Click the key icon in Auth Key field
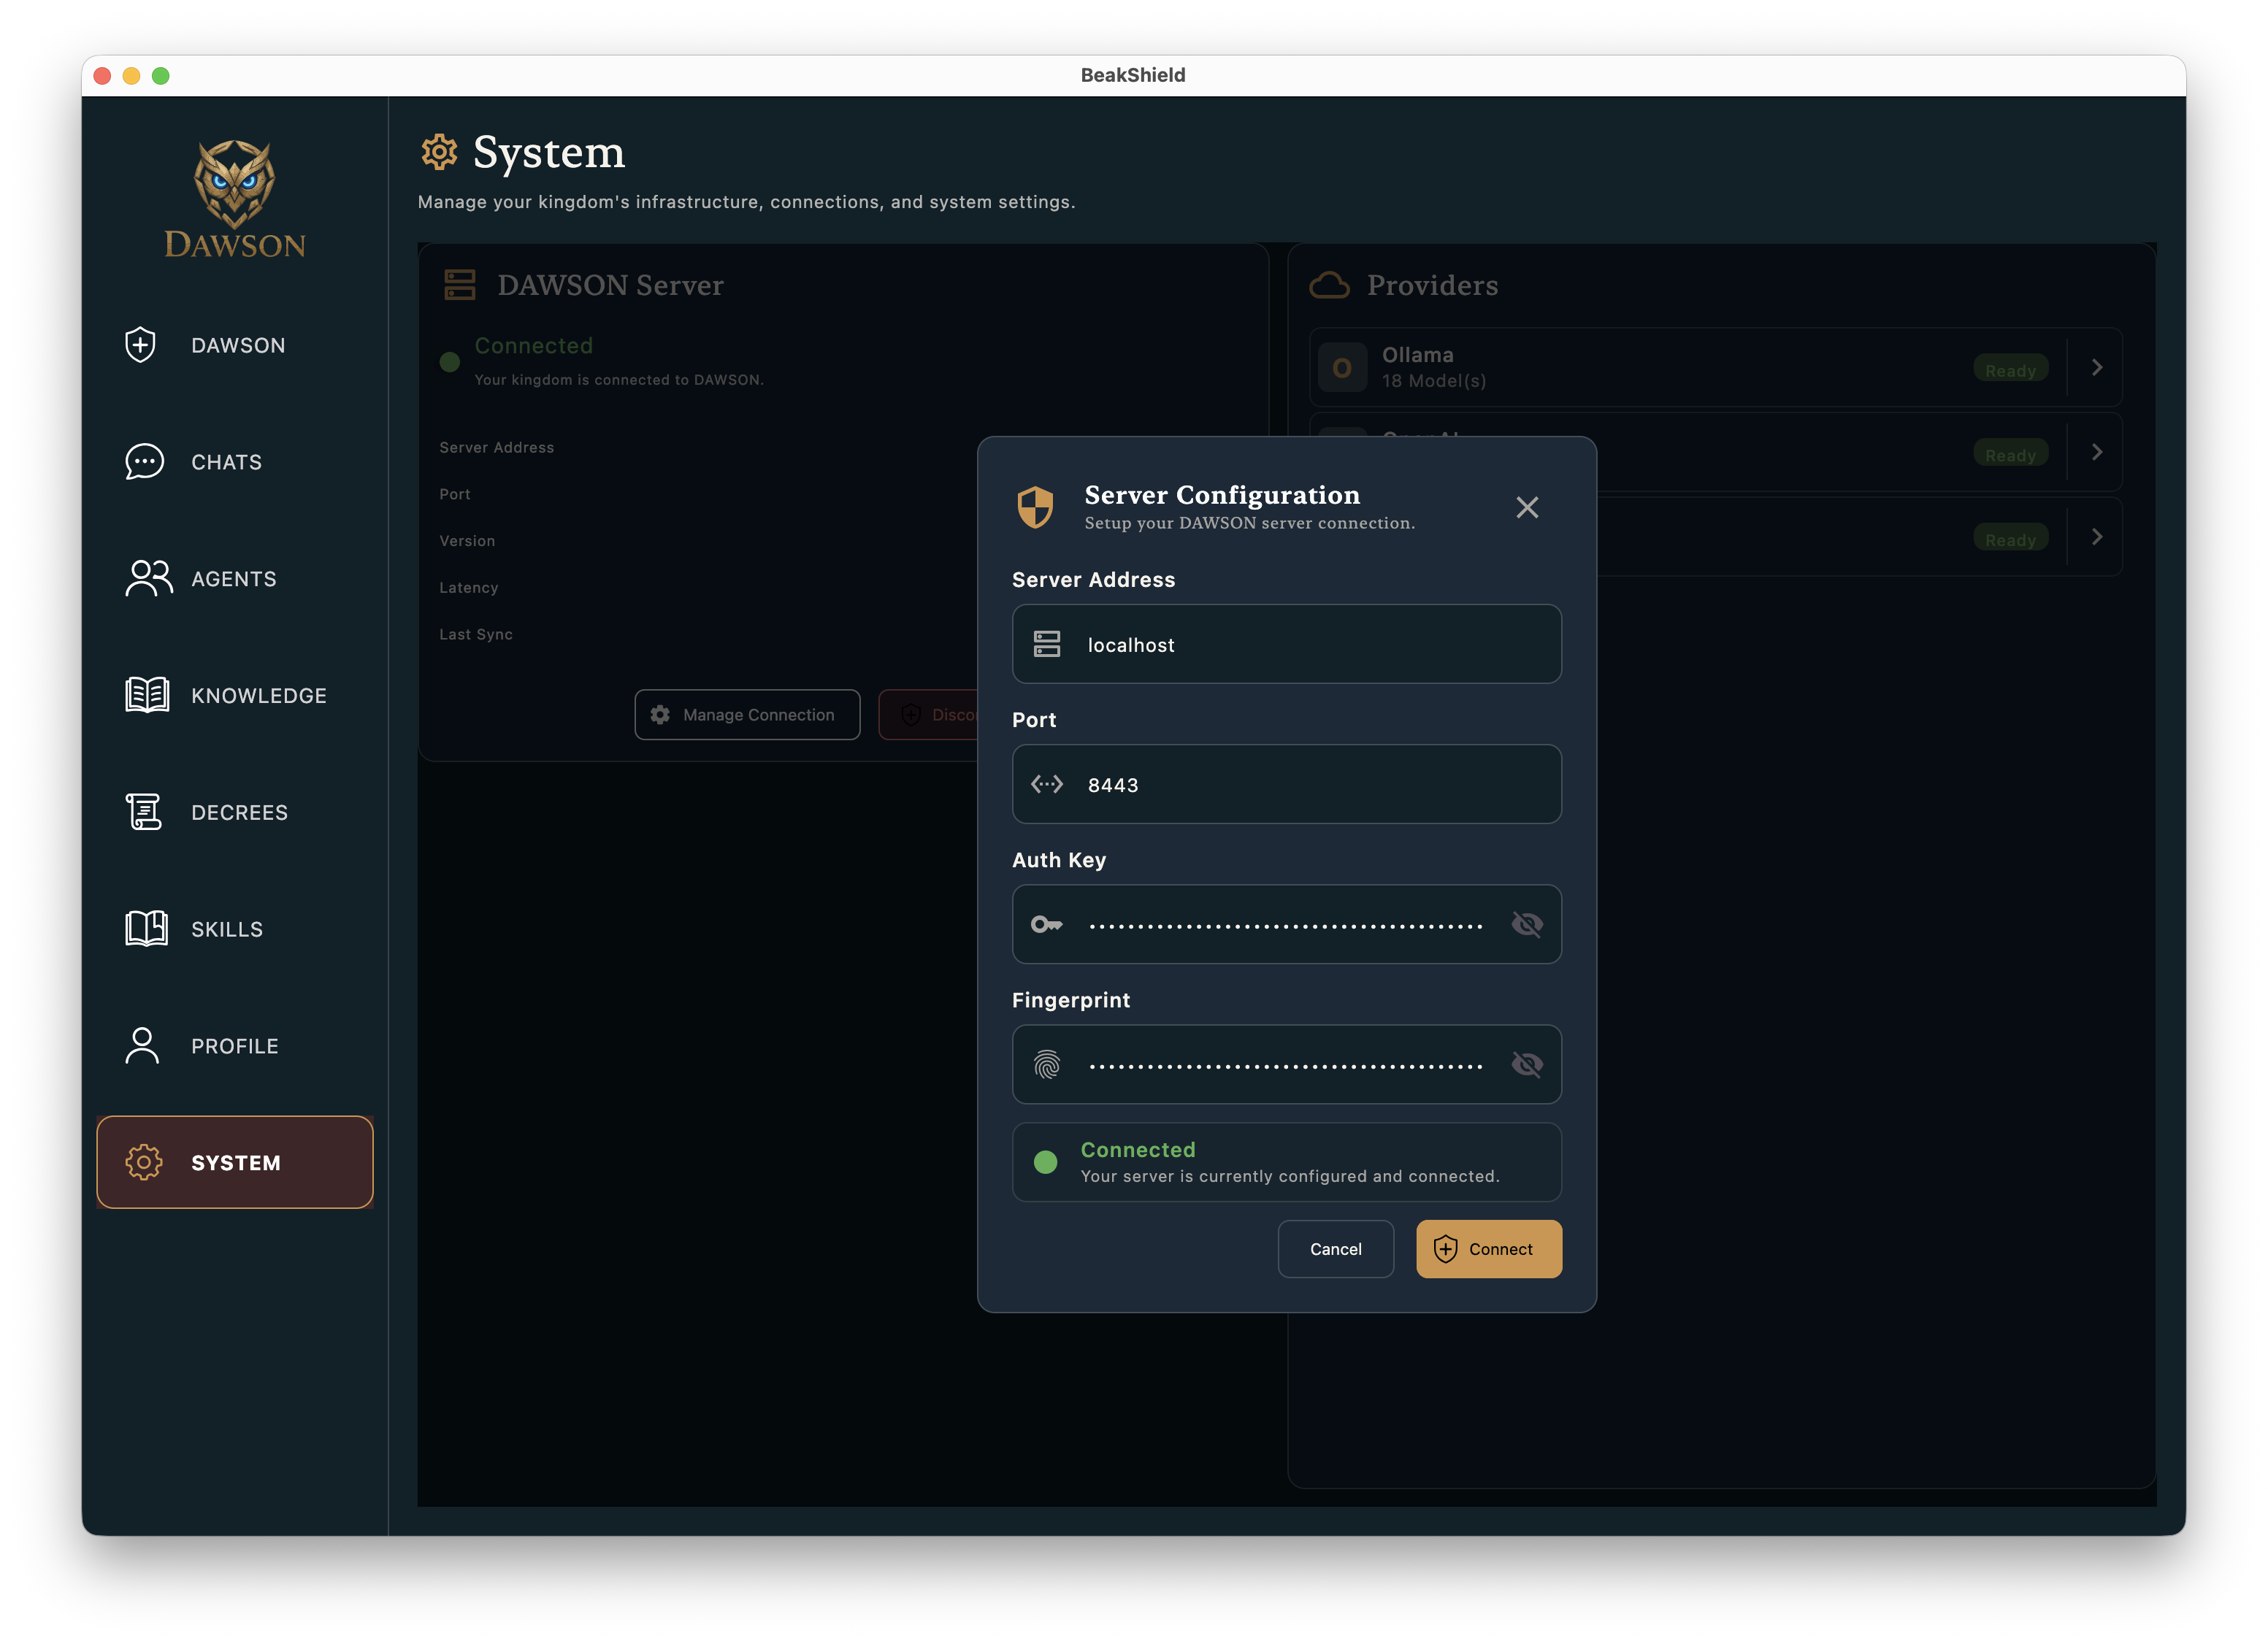Image resolution: width=2268 pixels, height=1644 pixels. point(1047,924)
